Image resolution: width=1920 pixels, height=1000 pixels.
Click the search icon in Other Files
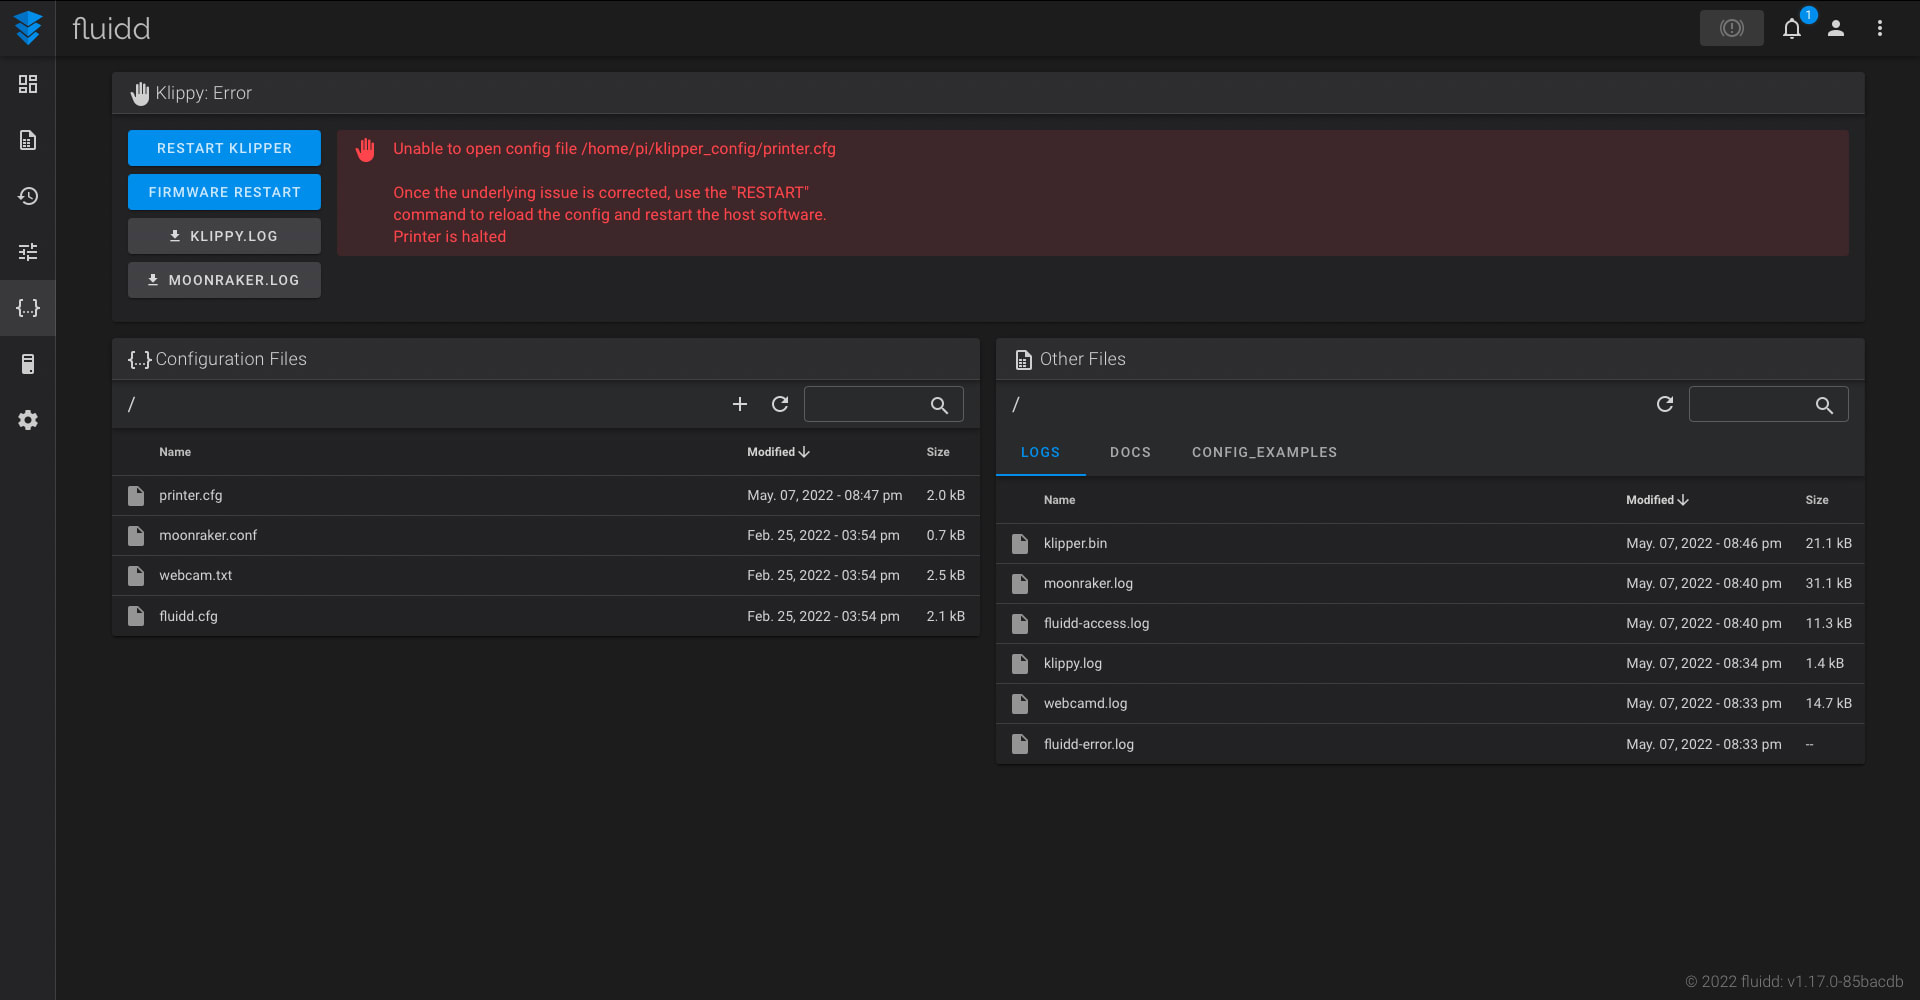click(1824, 405)
